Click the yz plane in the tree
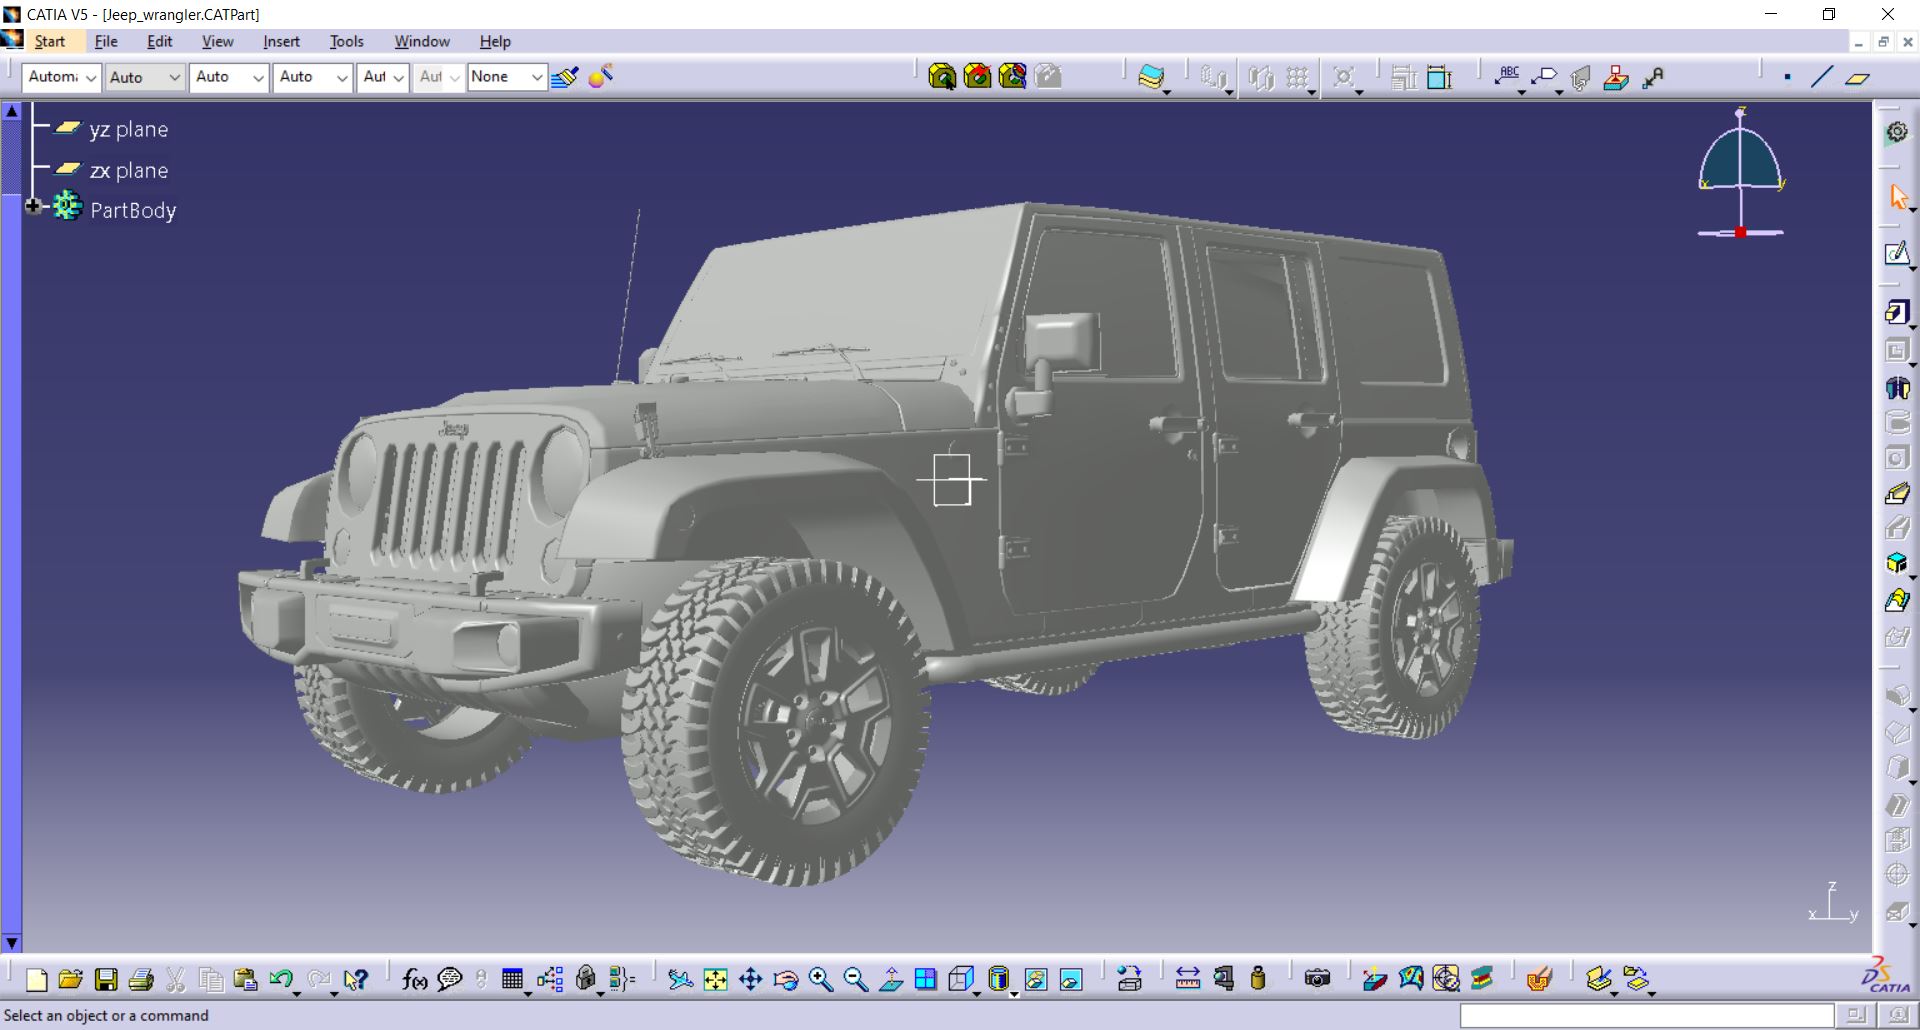 [x=128, y=130]
